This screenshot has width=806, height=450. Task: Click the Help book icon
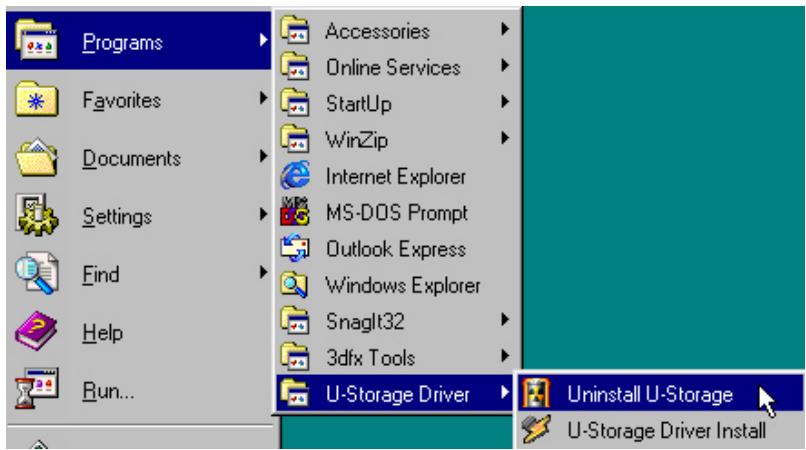(x=36, y=332)
